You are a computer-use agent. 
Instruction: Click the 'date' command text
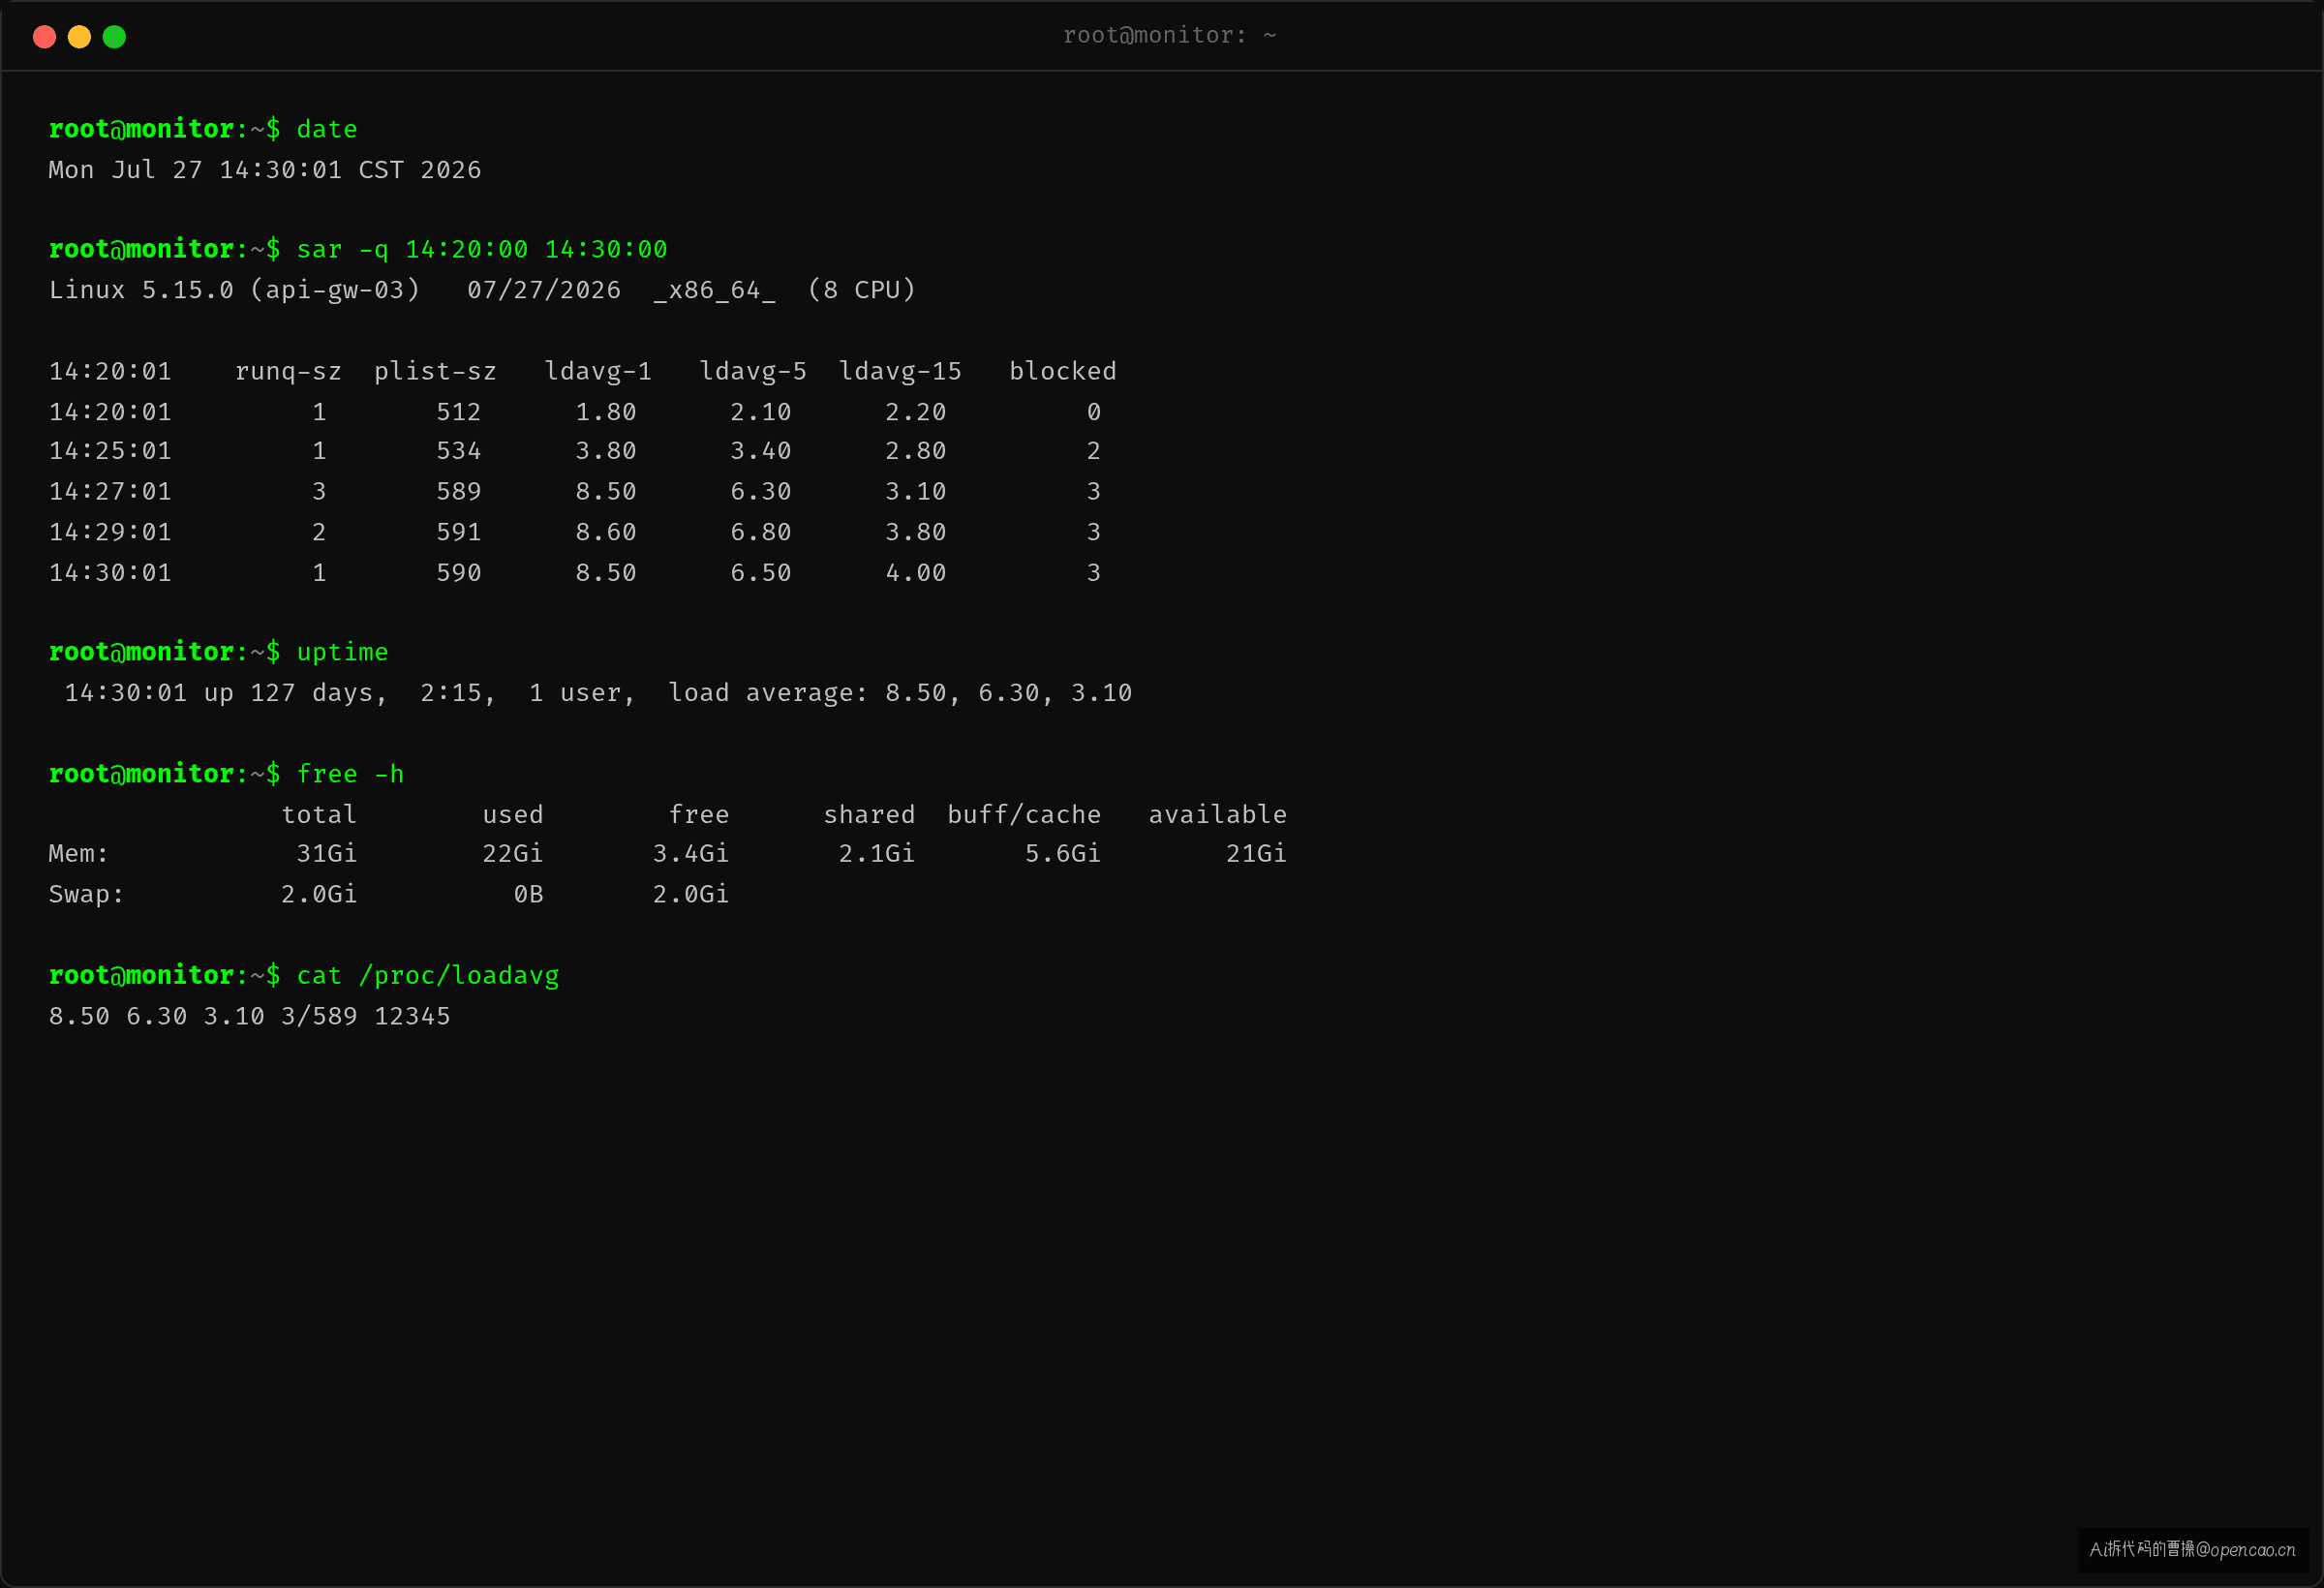[x=327, y=129]
